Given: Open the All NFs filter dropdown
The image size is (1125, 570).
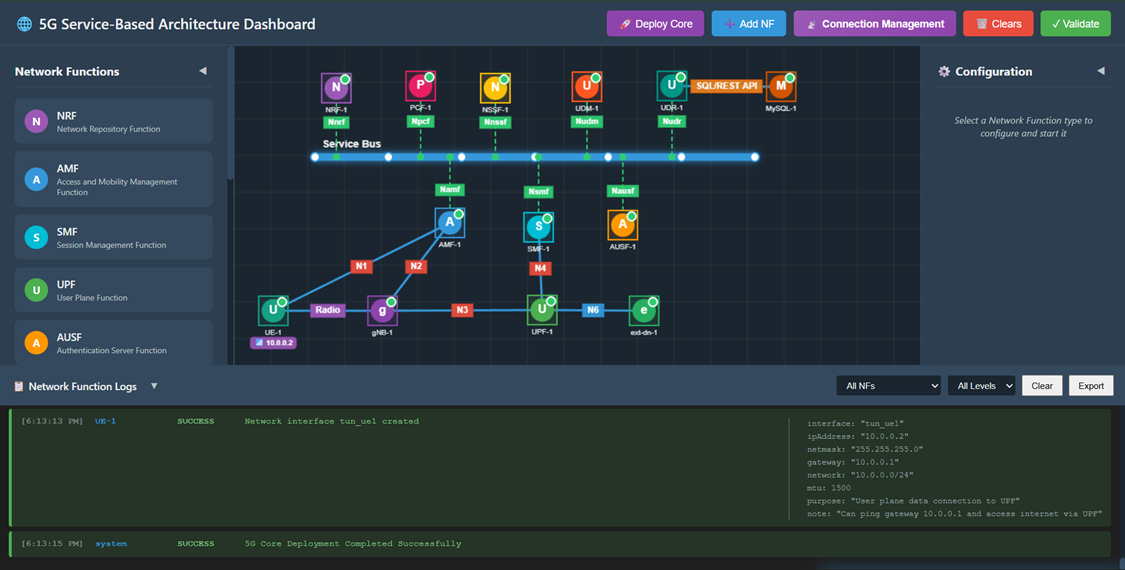Looking at the screenshot, I should pos(888,386).
